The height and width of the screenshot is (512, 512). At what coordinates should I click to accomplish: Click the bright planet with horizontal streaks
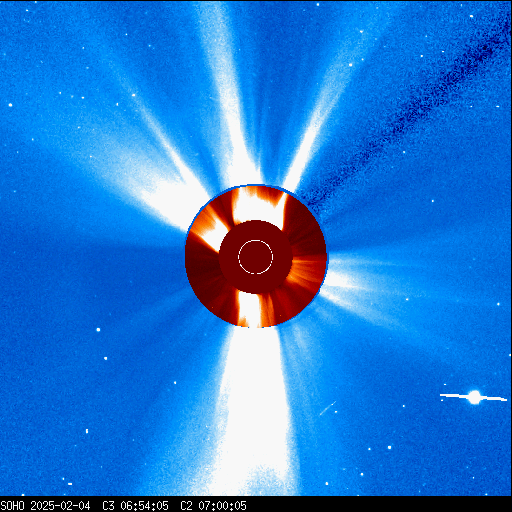click(x=474, y=397)
